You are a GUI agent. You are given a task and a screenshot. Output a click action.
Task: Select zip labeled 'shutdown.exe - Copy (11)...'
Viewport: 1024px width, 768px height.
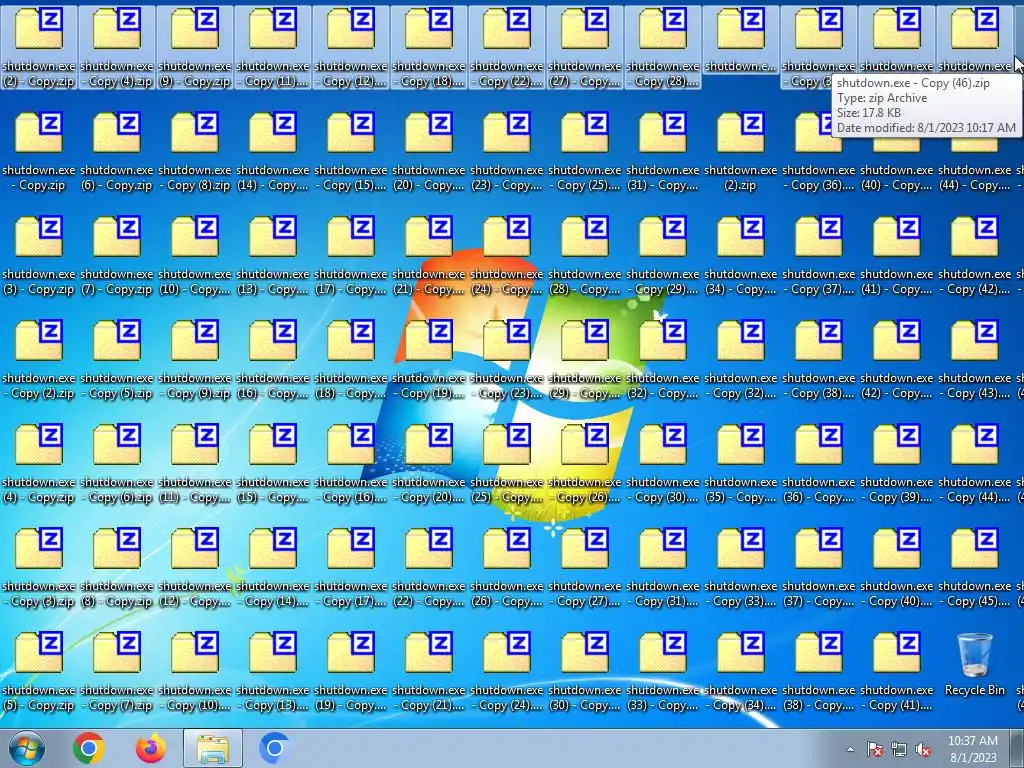(x=272, y=48)
